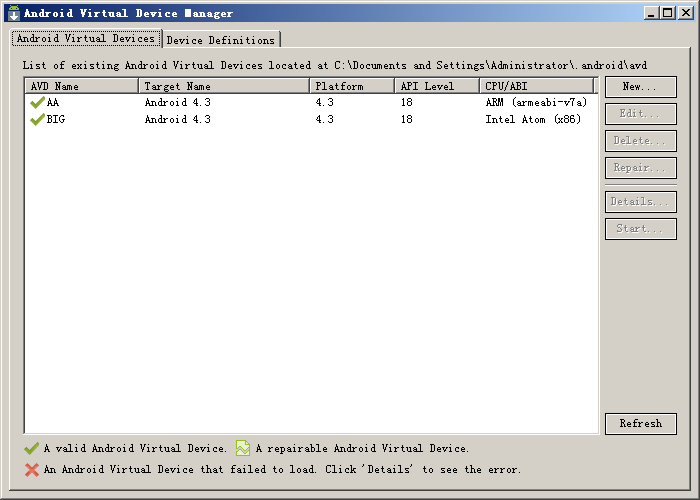Click the green checkmark icon beside AA
The width and height of the screenshot is (700, 500).
click(x=38, y=103)
